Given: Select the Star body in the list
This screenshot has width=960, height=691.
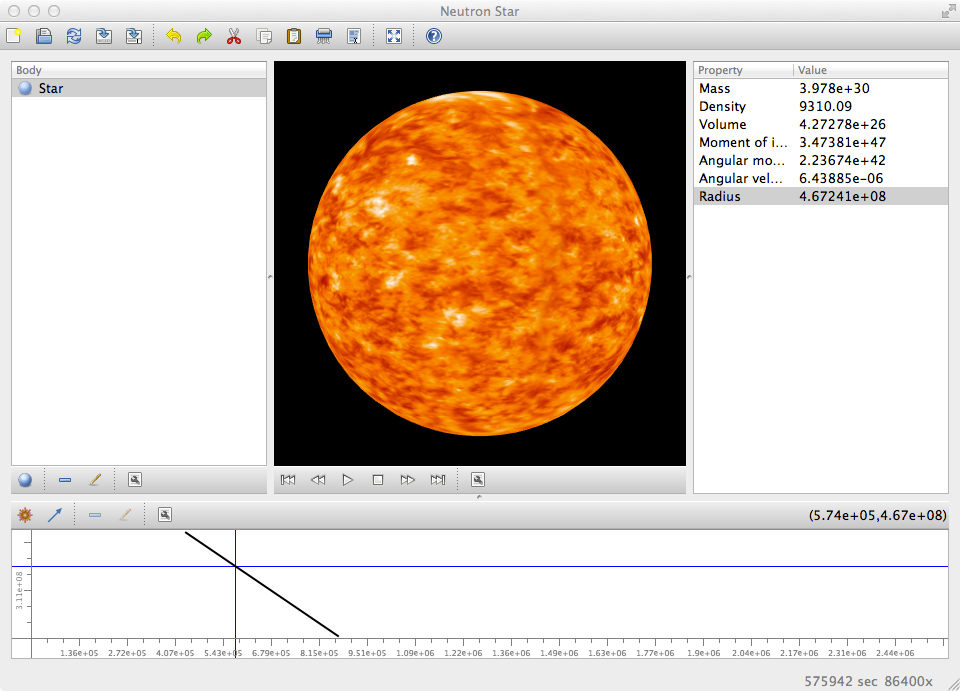Looking at the screenshot, I should 139,88.
